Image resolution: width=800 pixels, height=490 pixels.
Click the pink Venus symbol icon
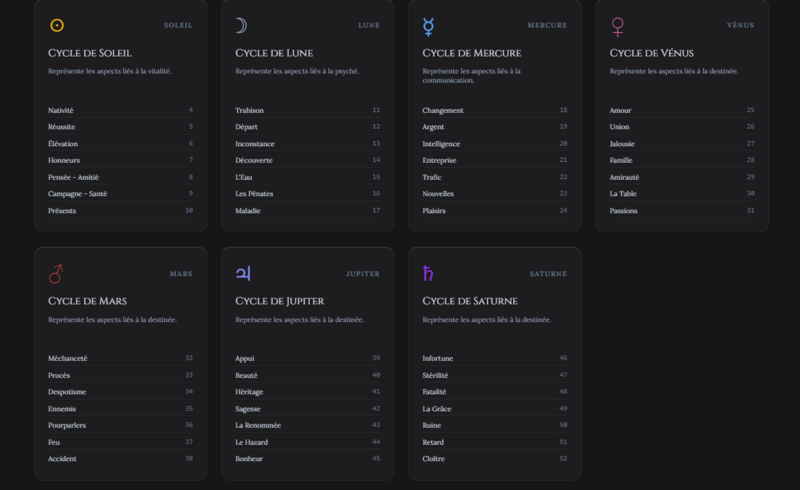[617, 26]
